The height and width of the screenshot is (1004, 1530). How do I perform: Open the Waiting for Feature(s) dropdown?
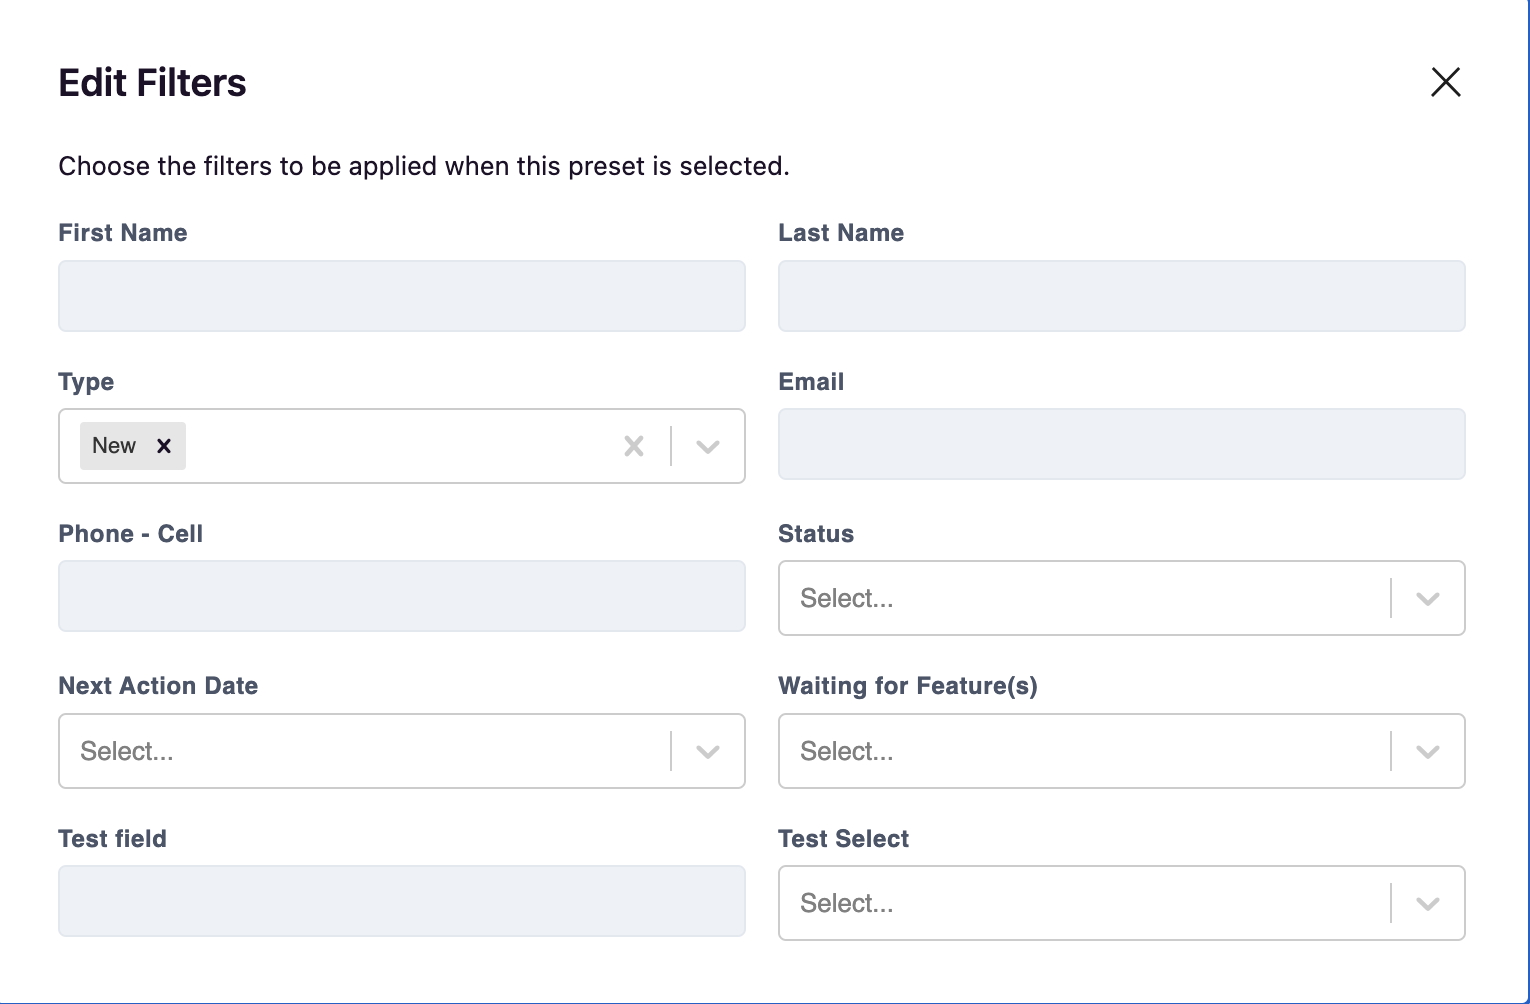coord(1427,751)
